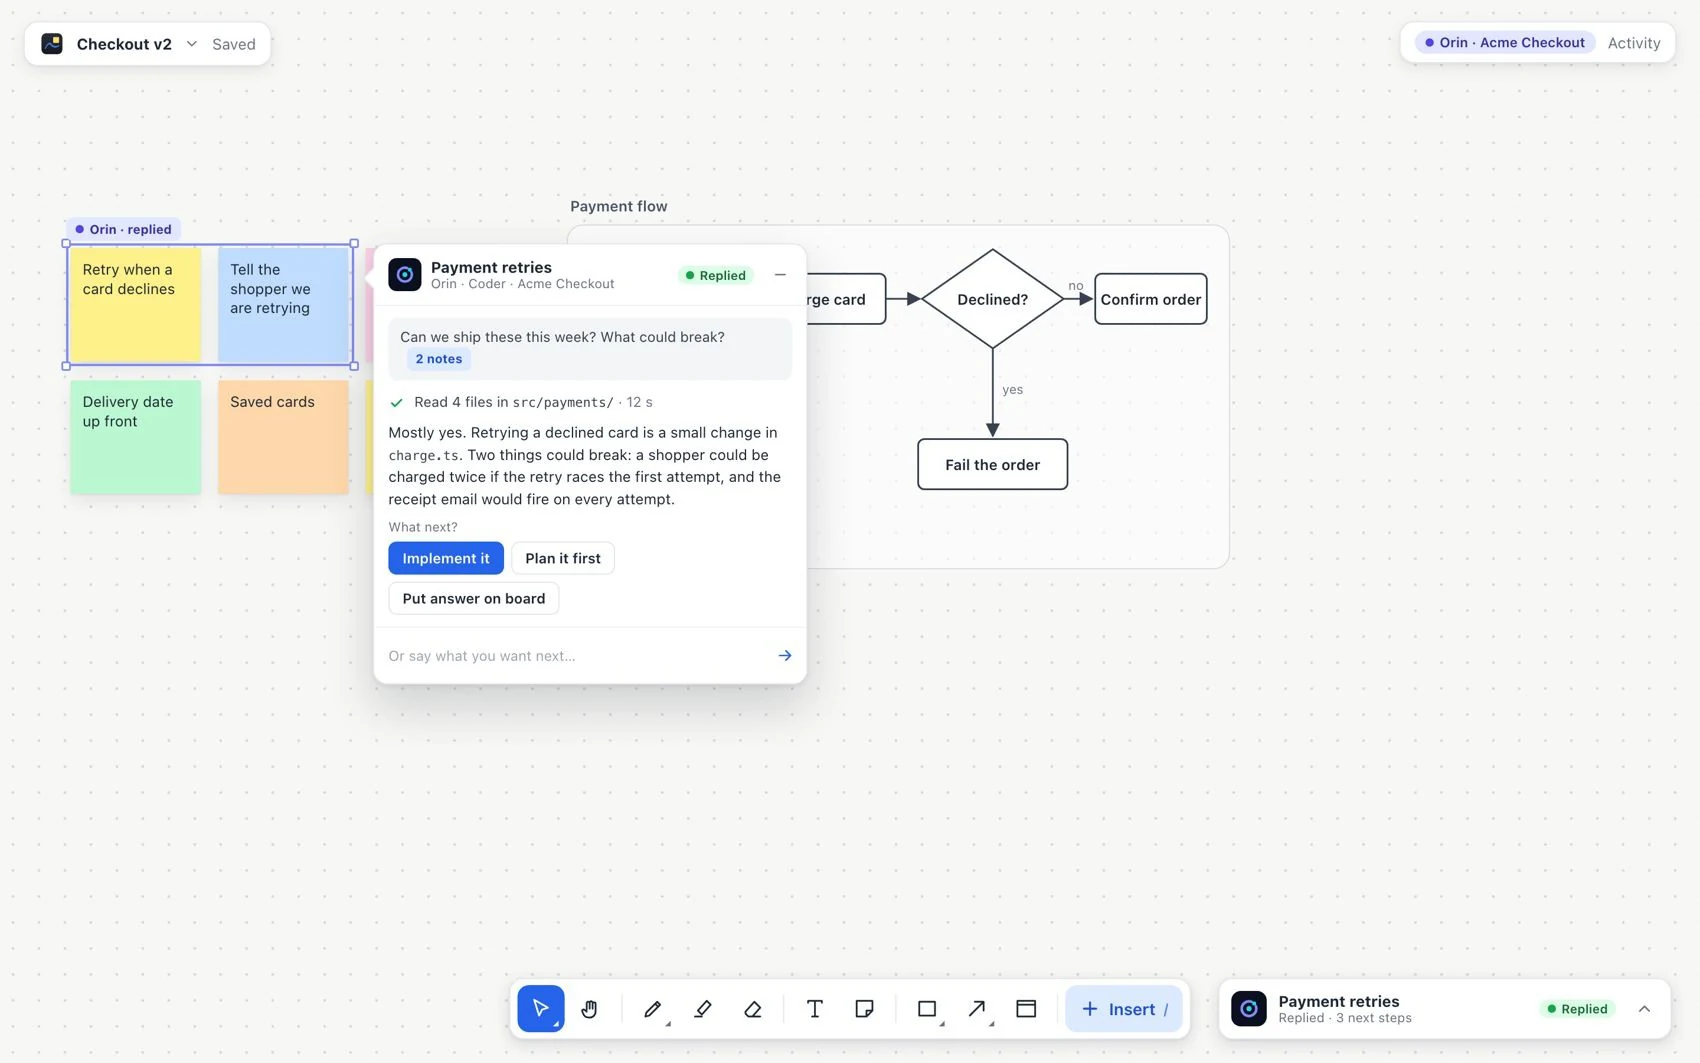Select the Text tool
Image resolution: width=1700 pixels, height=1063 pixels.
click(x=814, y=1008)
